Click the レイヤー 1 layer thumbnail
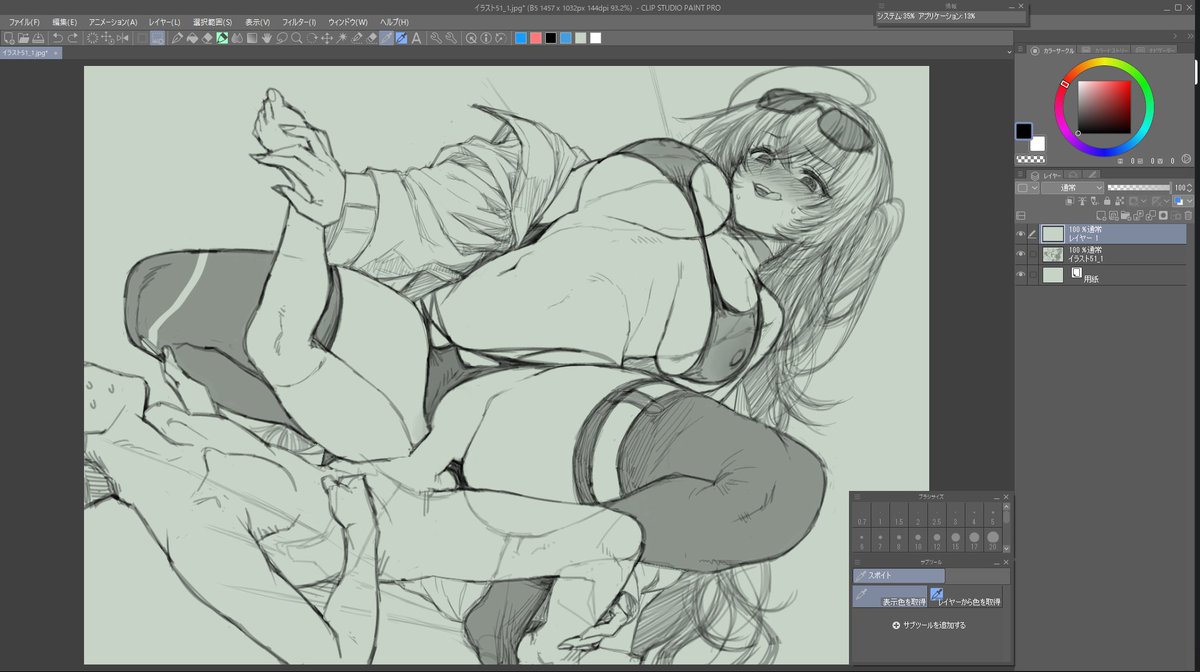Screen dimensions: 1200x672 1053,234
